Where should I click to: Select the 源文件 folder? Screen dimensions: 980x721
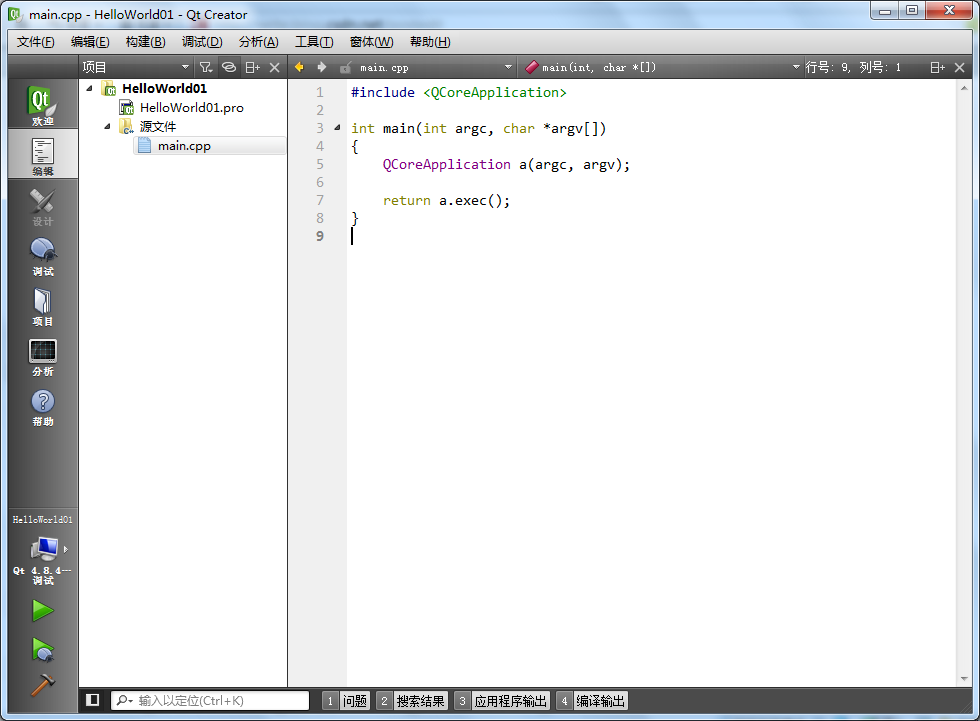(x=158, y=126)
